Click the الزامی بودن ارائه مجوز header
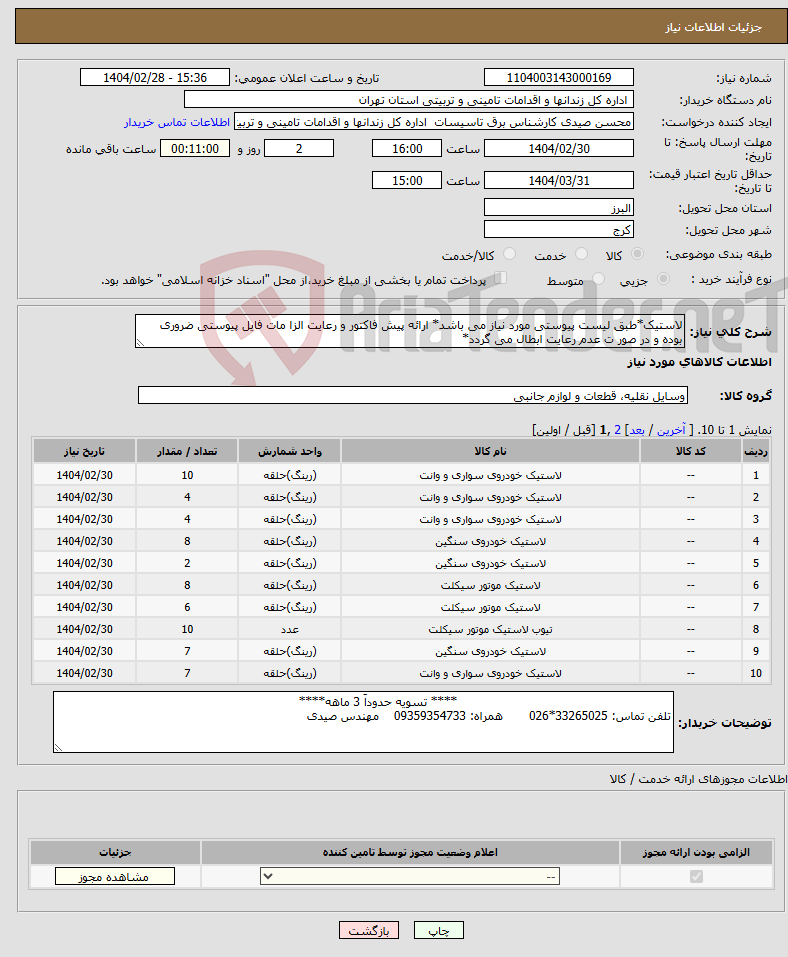Screen dimensions: 788x957 point(696,852)
